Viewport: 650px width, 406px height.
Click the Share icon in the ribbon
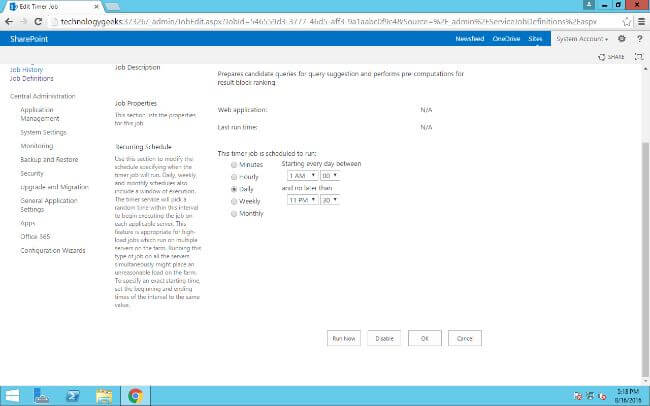tap(611, 57)
